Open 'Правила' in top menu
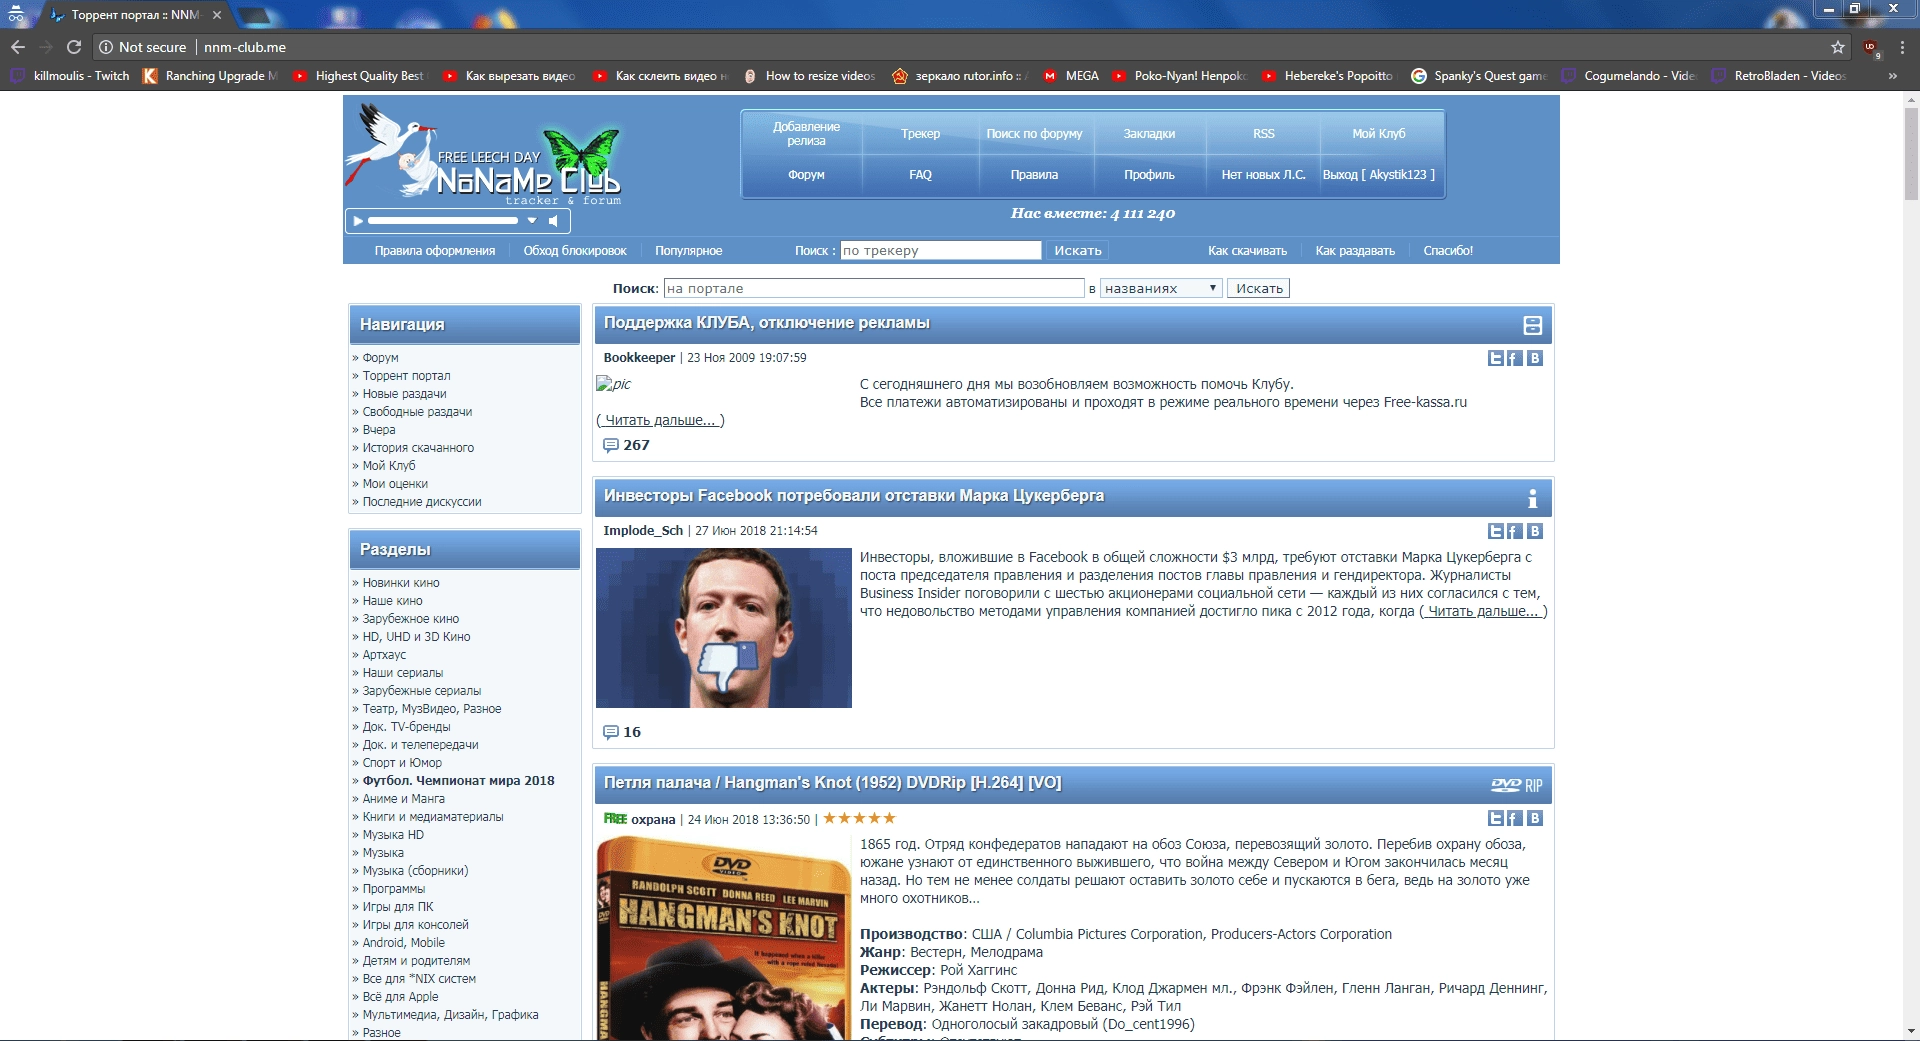The height and width of the screenshot is (1041, 1920). [1034, 175]
